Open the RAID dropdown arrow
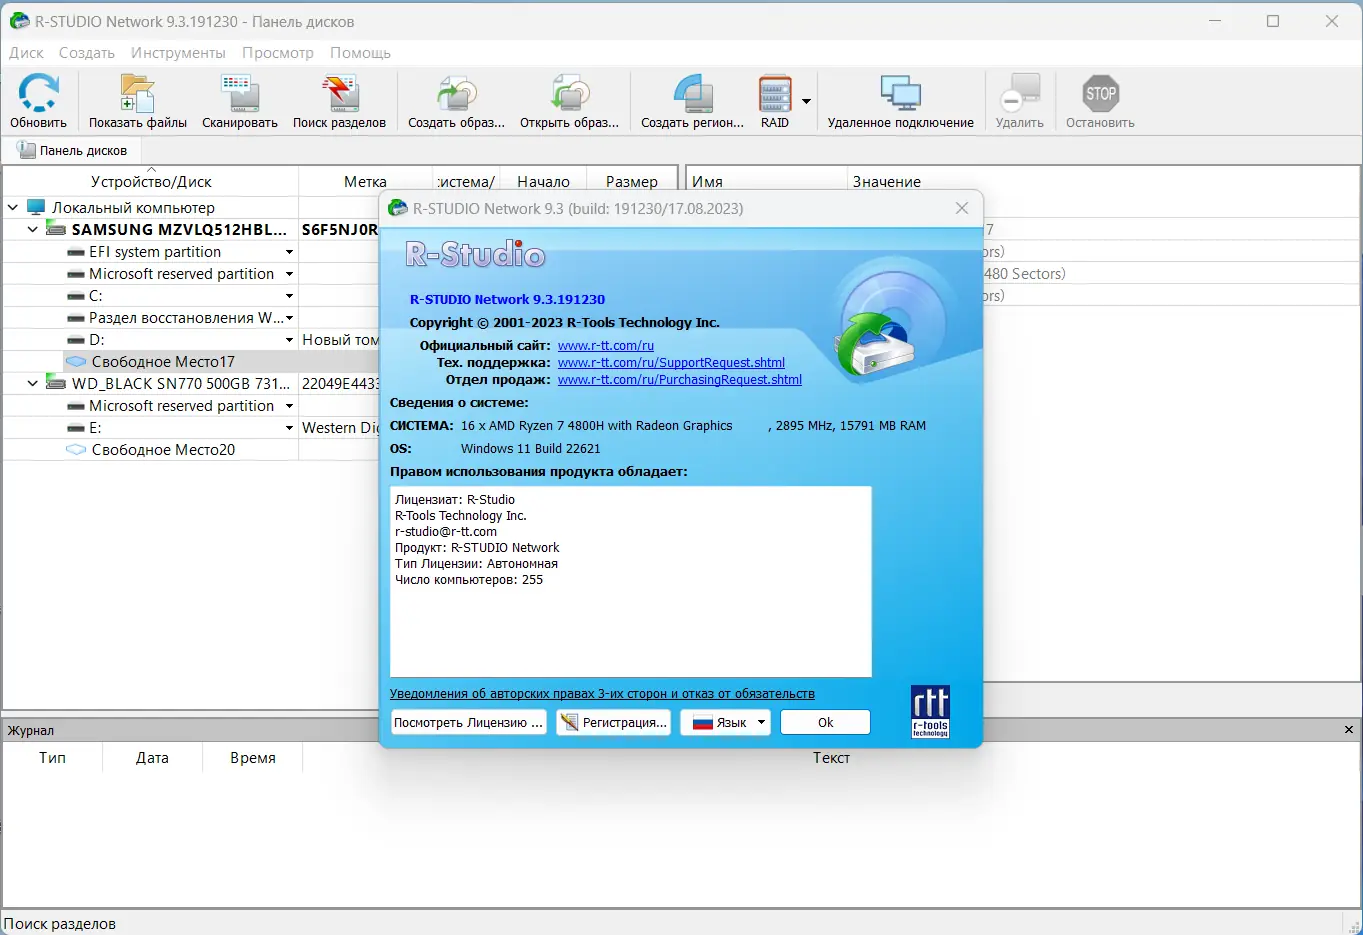The height and width of the screenshot is (935, 1363). pos(806,101)
